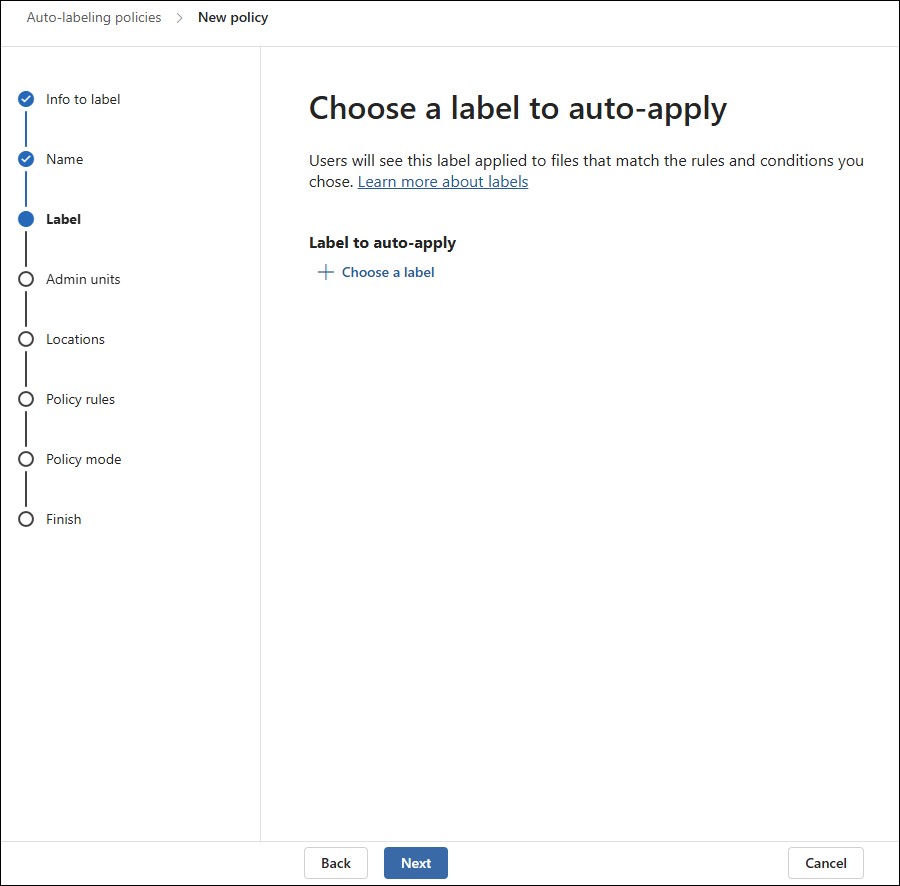Click the empty step circle for Finish
This screenshot has height=886, width=900.
point(26,519)
